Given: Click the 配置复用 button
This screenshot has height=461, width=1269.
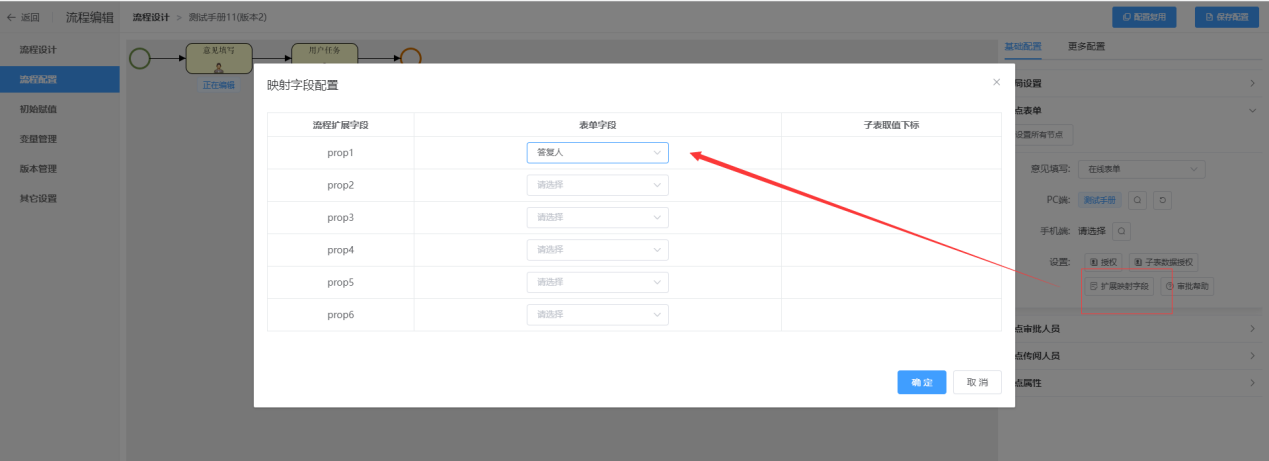Looking at the screenshot, I should (1144, 17).
